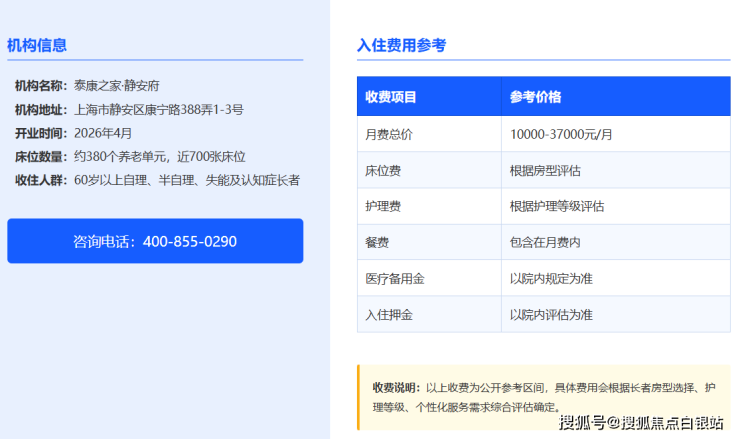Select the 餐费 table cell
This screenshot has height=439, width=740.
[429, 242]
